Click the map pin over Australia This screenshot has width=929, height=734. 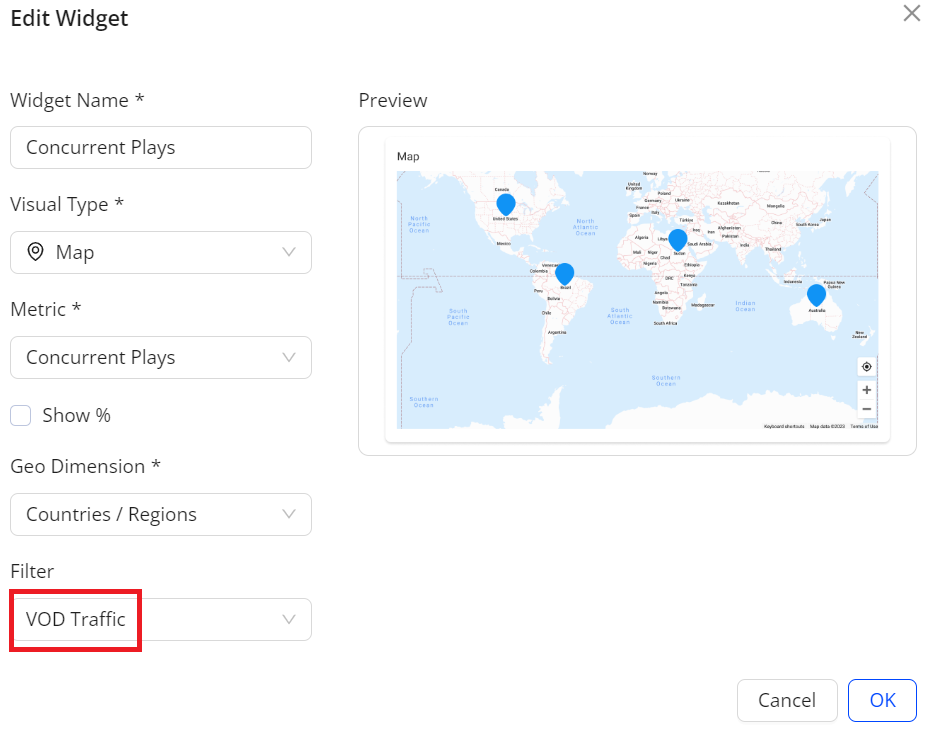tap(816, 294)
